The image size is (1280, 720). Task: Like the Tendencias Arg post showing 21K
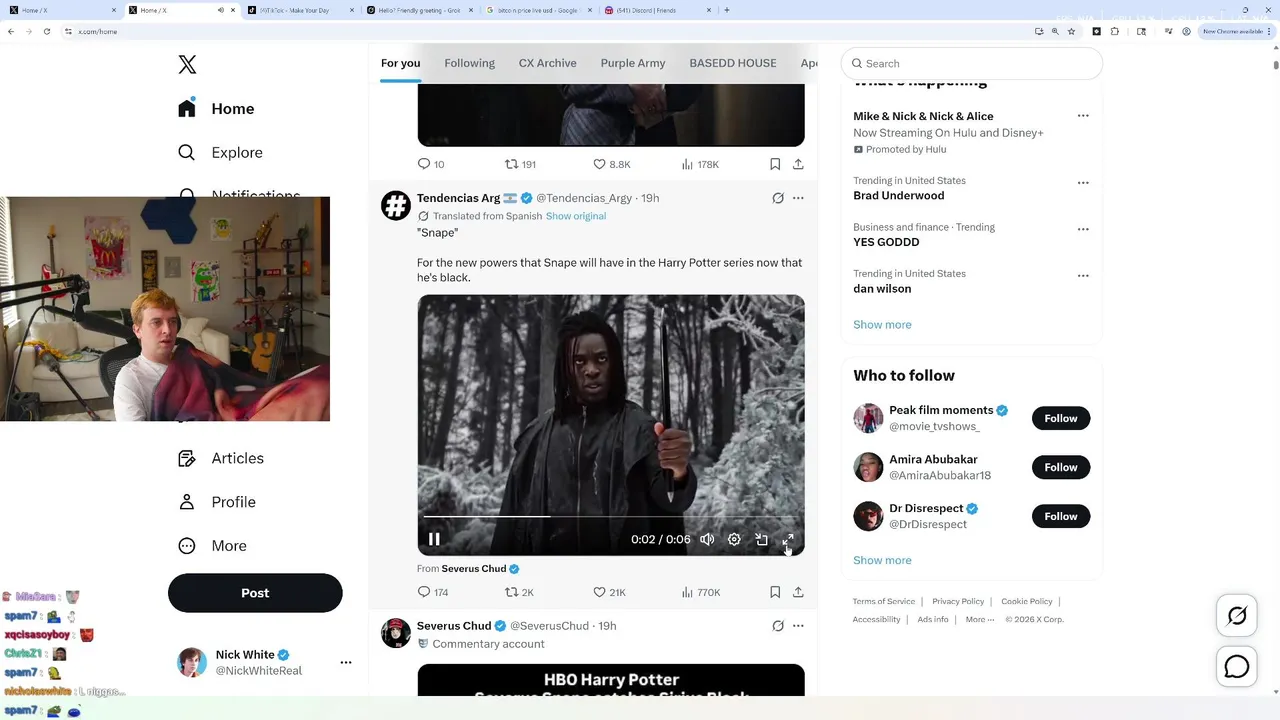[609, 592]
